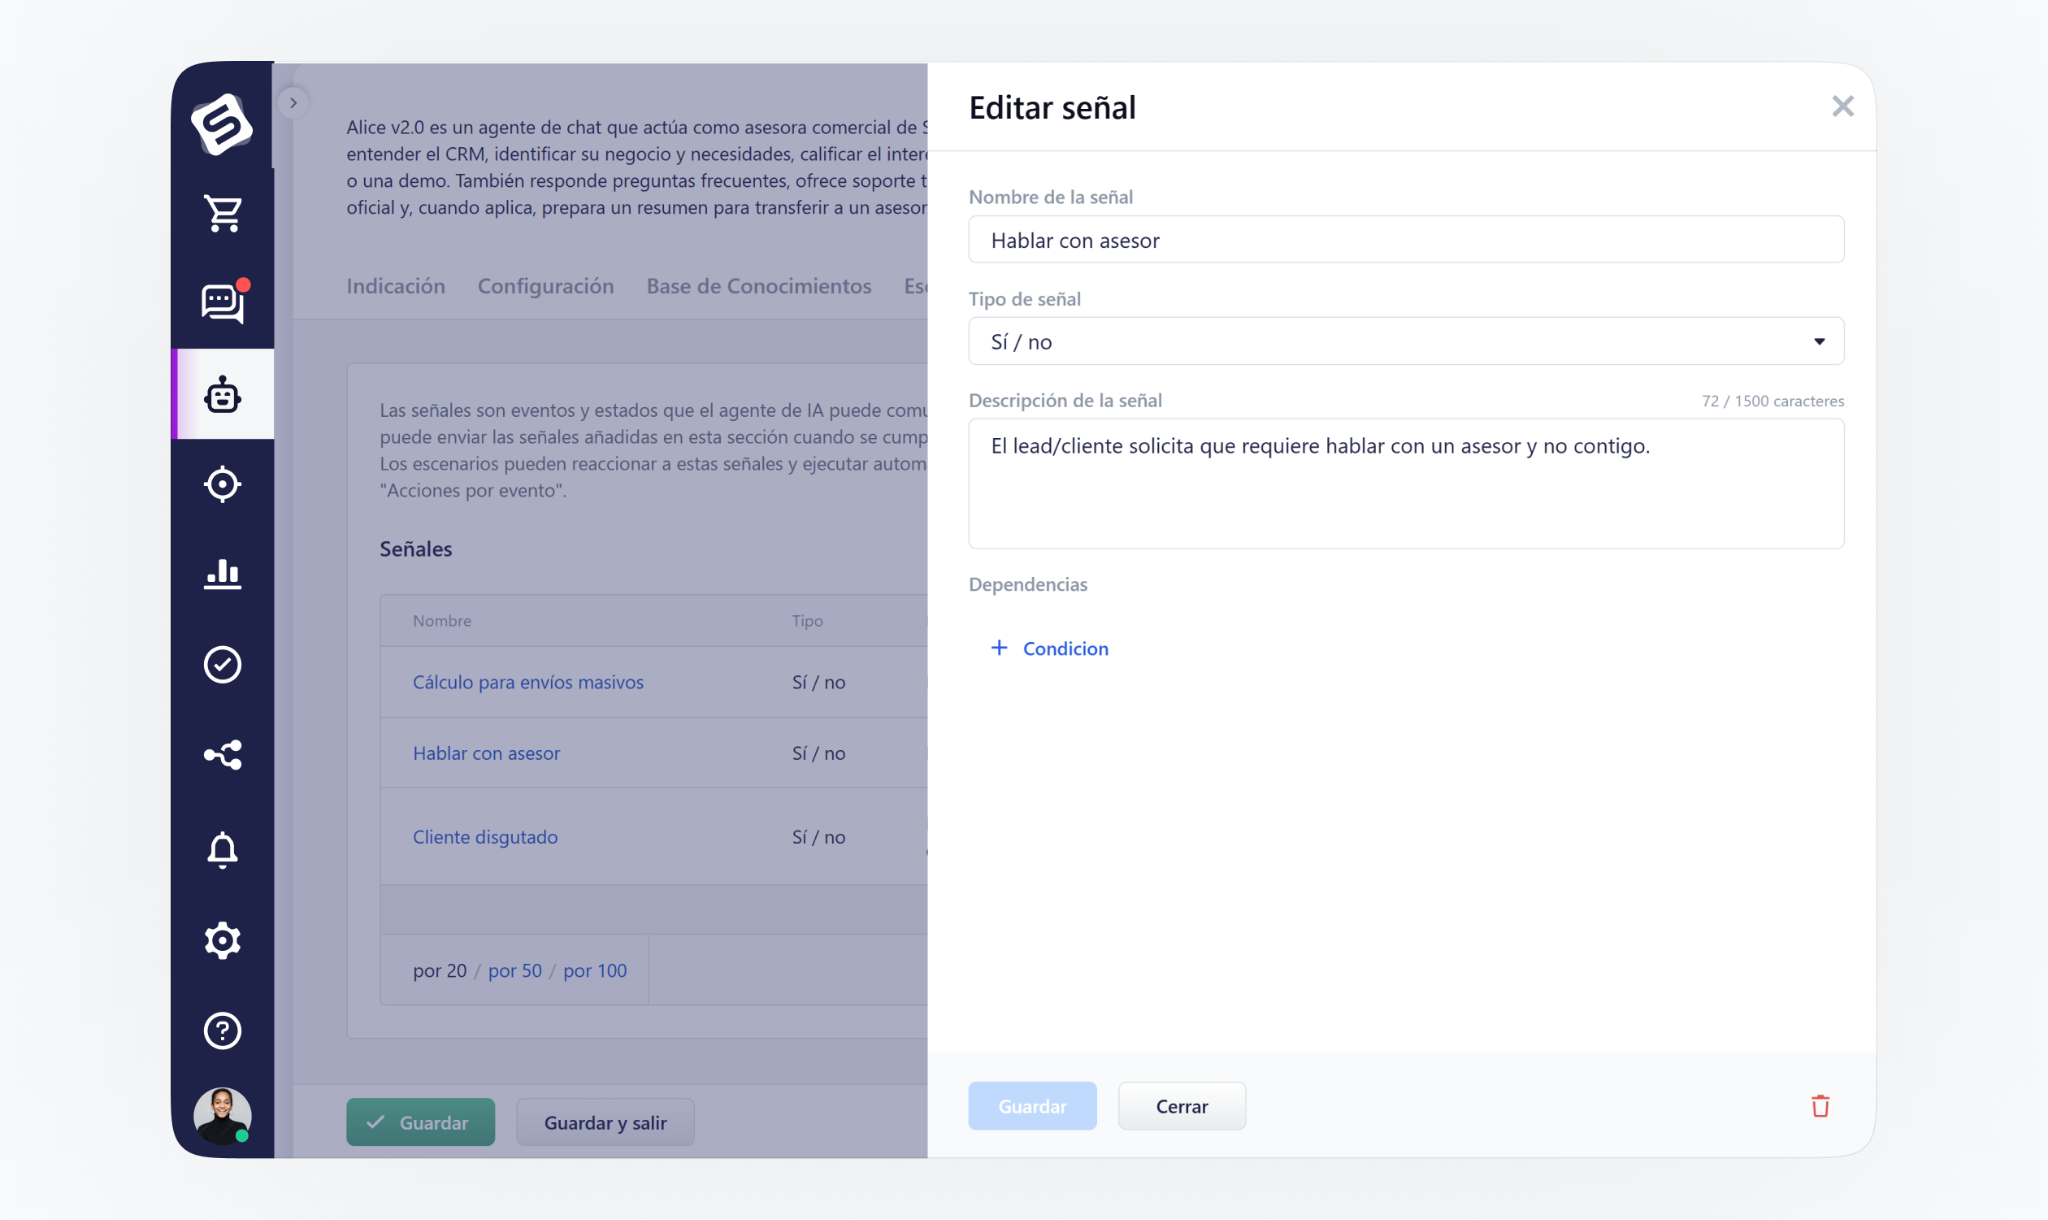Image resolution: width=2048 pixels, height=1220 pixels.
Task: Show por 50 items per page
Action: 514,970
